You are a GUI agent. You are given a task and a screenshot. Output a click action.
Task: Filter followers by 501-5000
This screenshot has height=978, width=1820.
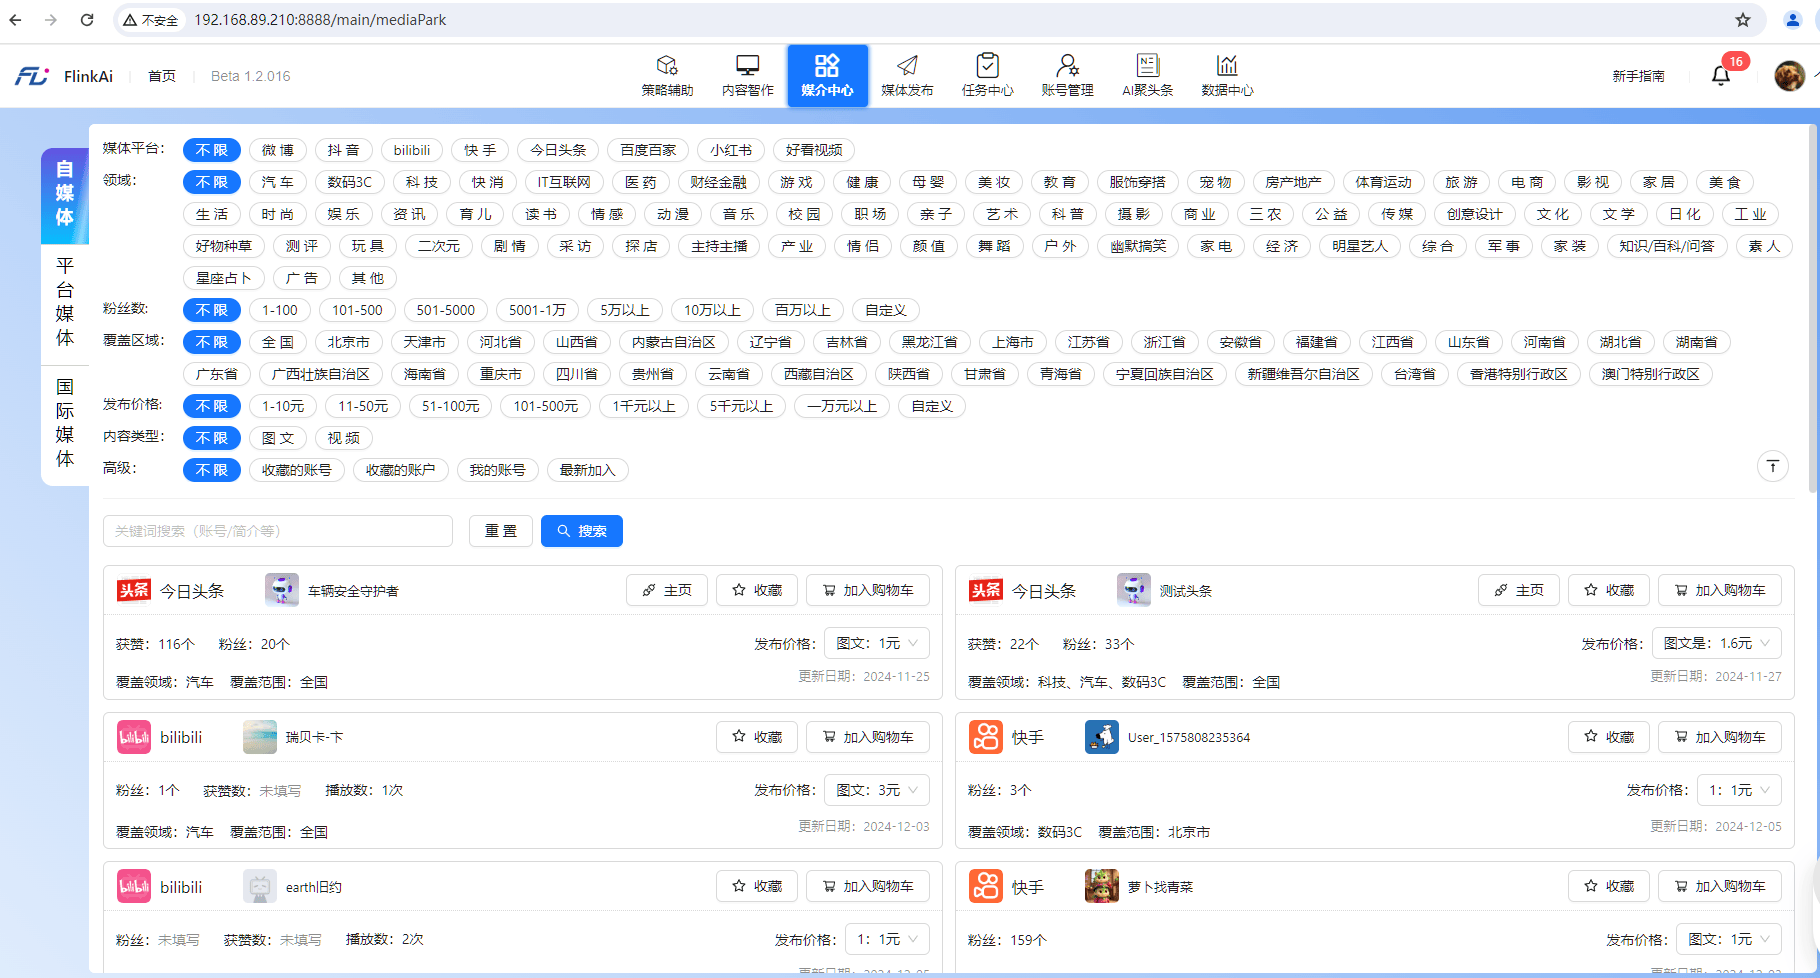pos(446,310)
